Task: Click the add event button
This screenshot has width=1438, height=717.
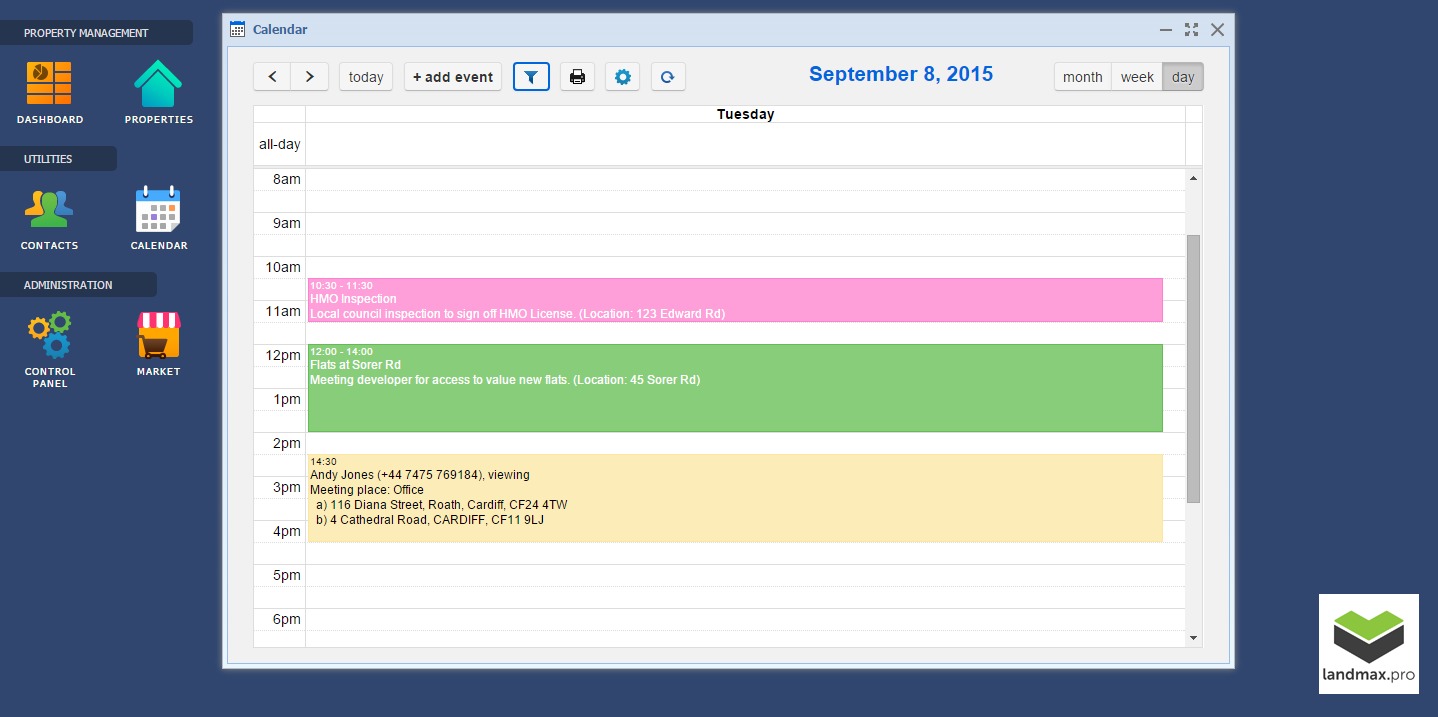Action: (453, 77)
